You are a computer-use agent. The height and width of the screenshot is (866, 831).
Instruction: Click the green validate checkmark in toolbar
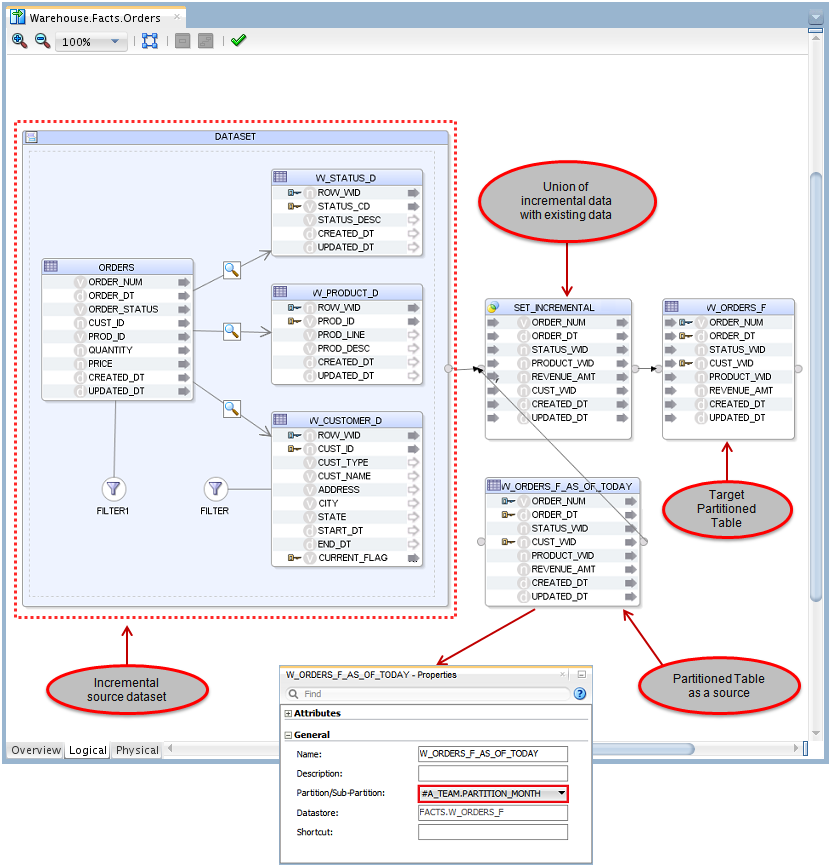pos(236,41)
